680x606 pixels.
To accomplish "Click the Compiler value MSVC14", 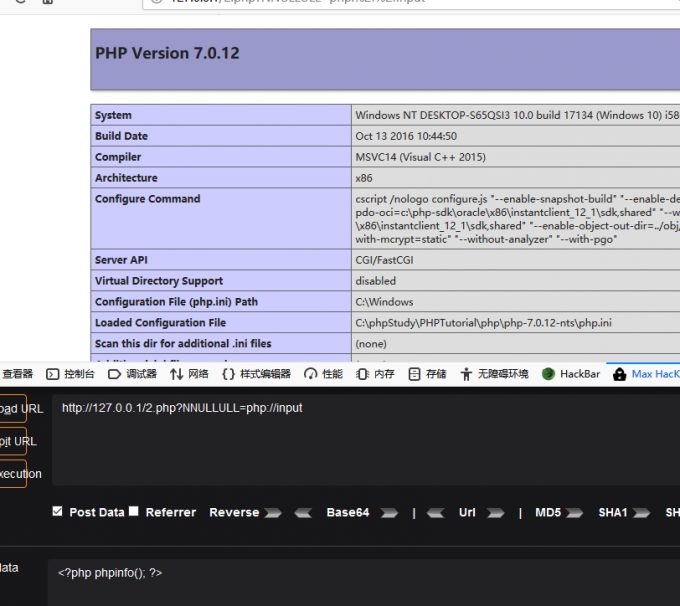I will tap(421, 157).
